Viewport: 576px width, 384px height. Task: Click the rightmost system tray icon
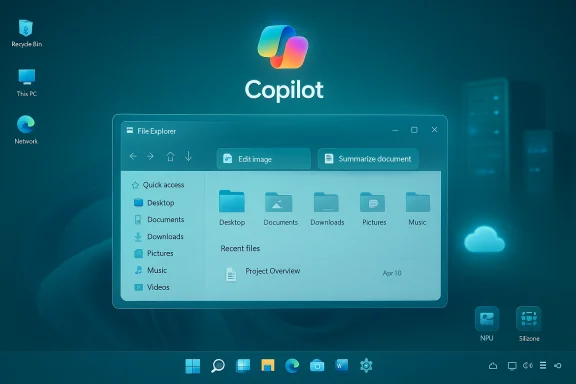pyautogui.click(x=558, y=366)
